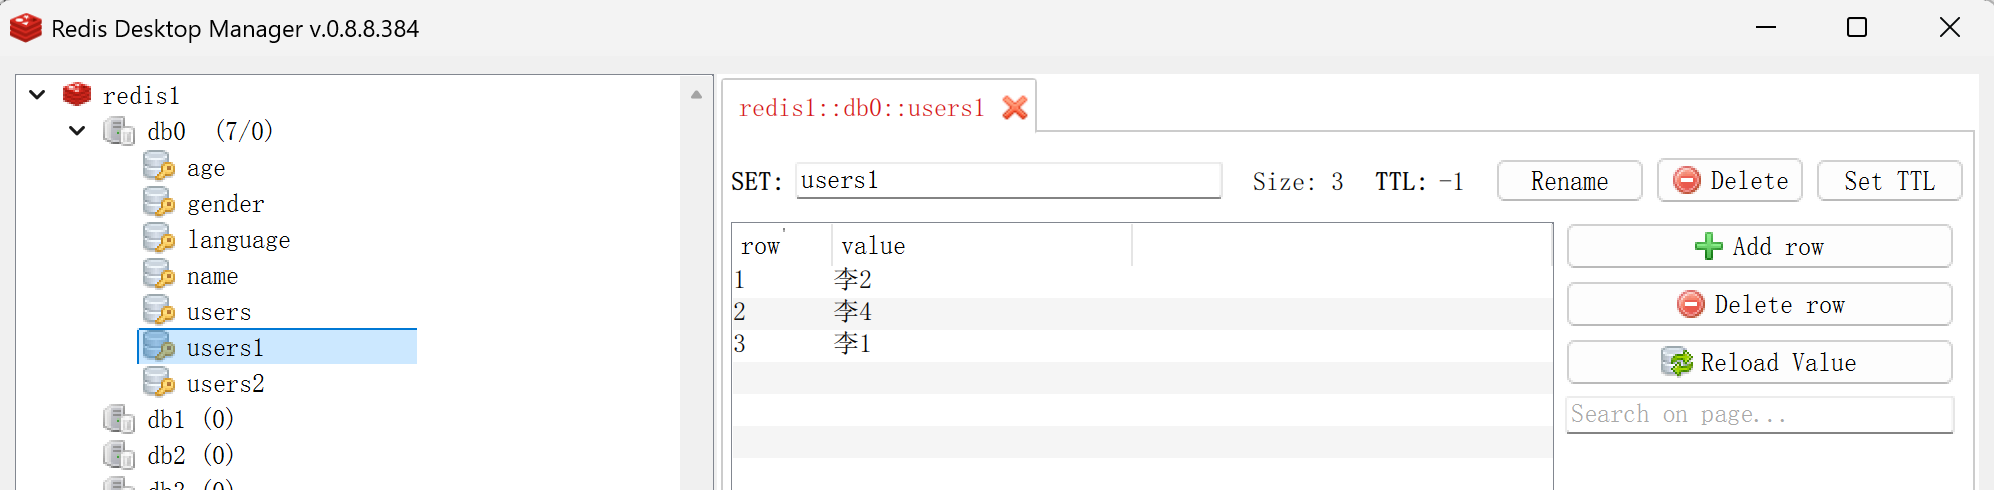Image resolution: width=1994 pixels, height=490 pixels.
Task: Click the SET key name field
Action: (1009, 180)
